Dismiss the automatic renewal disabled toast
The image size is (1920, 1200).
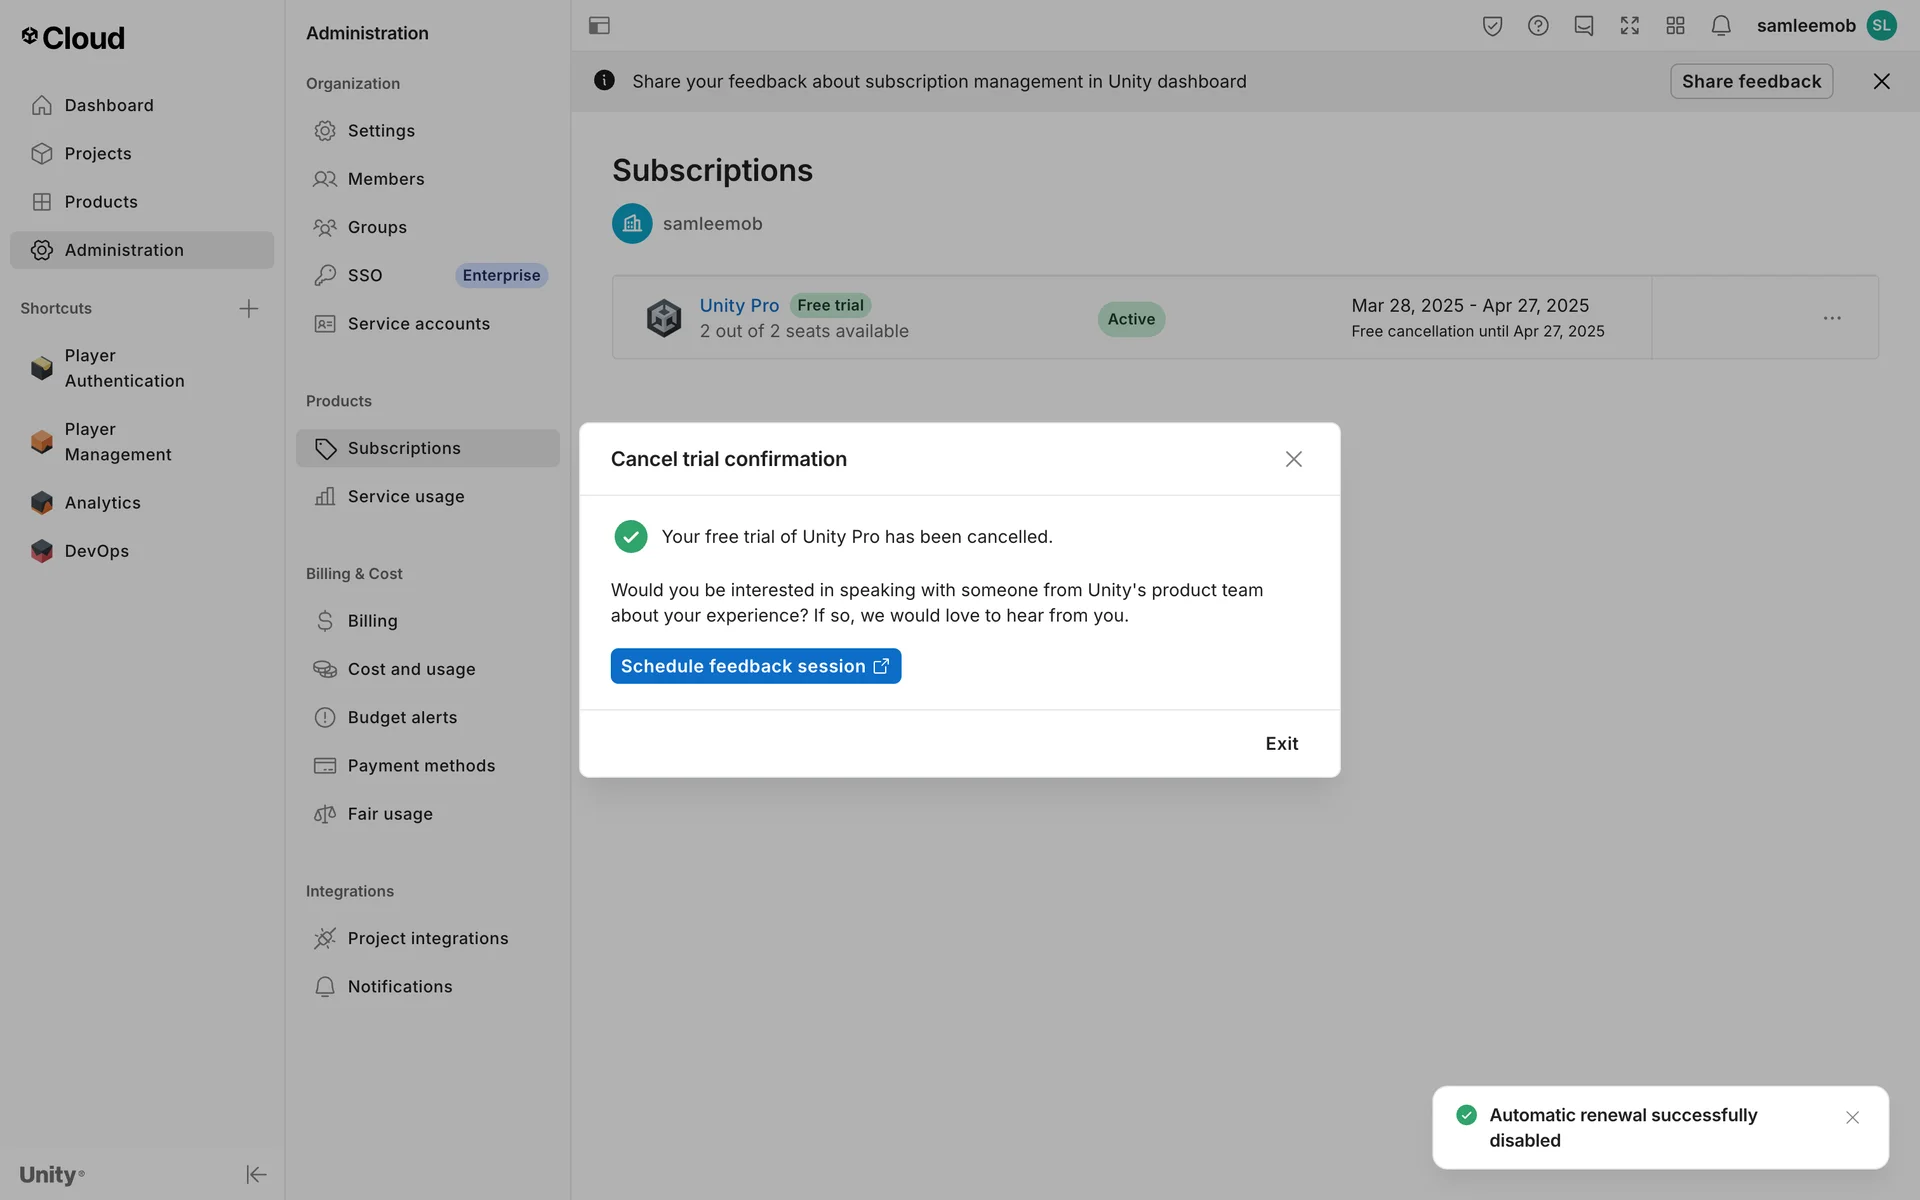click(1852, 1117)
